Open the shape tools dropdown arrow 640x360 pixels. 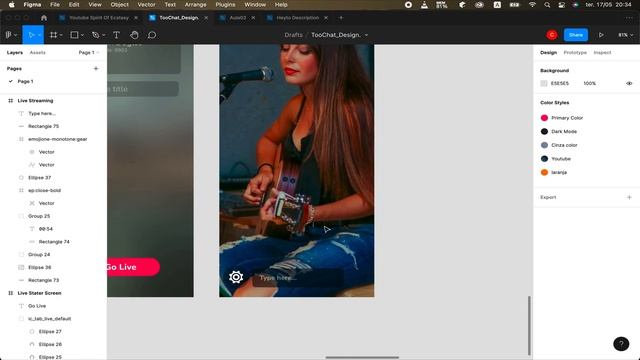(82, 36)
